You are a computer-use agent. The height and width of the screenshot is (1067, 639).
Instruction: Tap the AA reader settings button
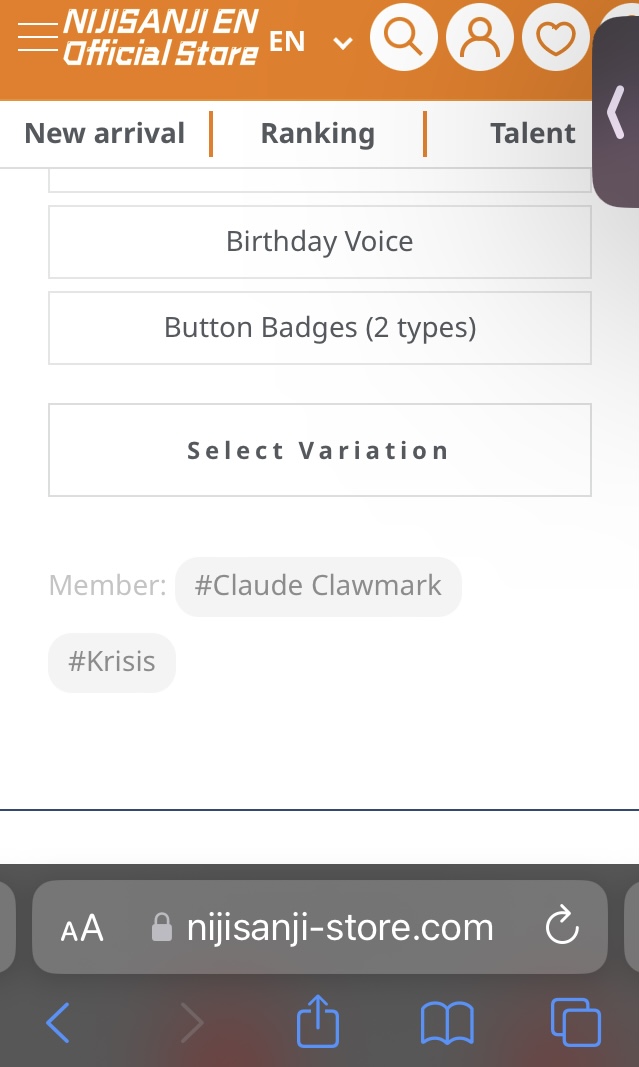pyautogui.click(x=82, y=928)
